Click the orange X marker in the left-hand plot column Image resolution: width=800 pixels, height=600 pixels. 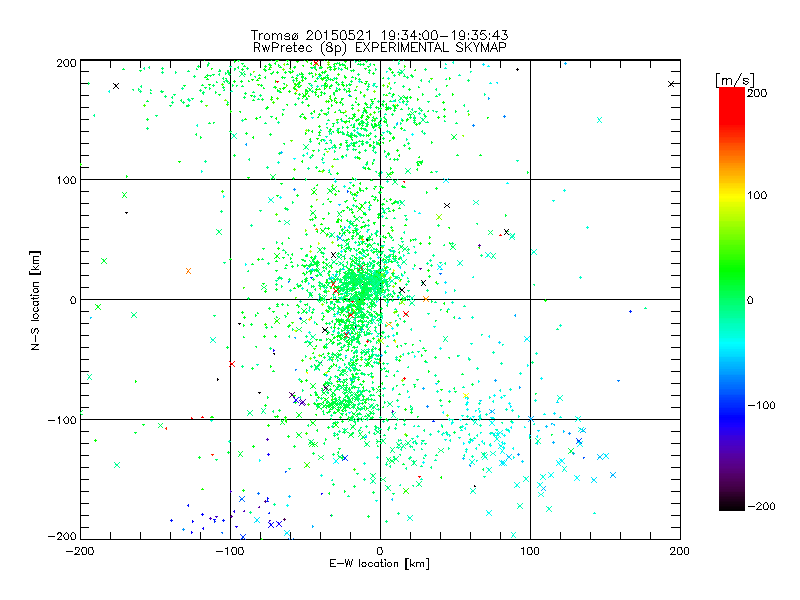188,271
